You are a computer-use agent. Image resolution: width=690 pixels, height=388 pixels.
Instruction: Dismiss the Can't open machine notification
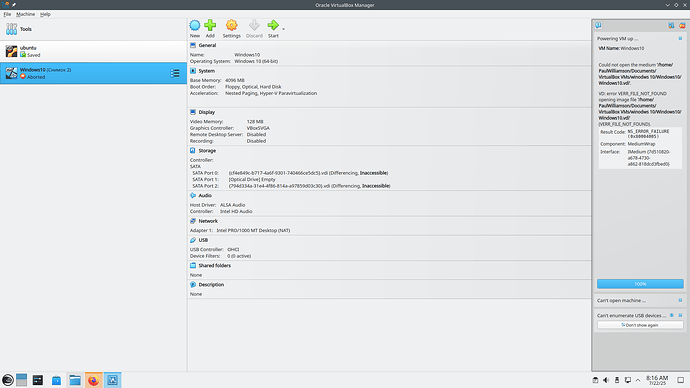coord(680,300)
